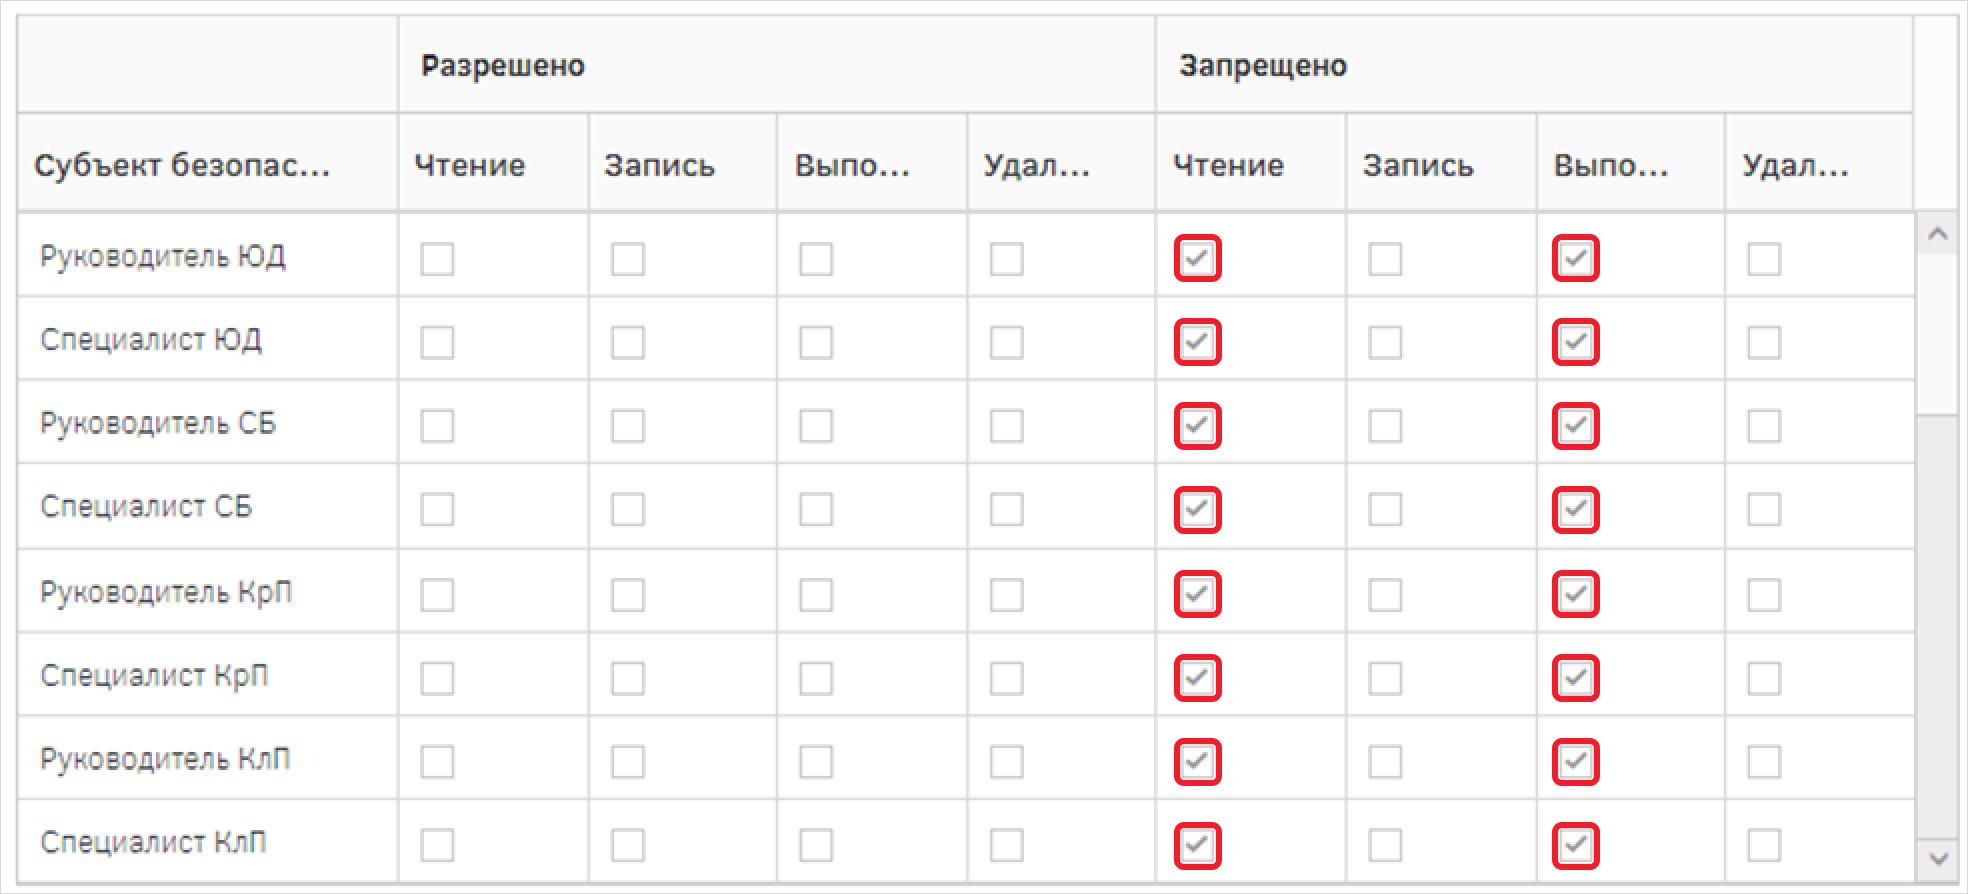Uncheck forbidden Выполнение for Специалист СБ
Screen dimensions: 1968x894
point(1575,510)
